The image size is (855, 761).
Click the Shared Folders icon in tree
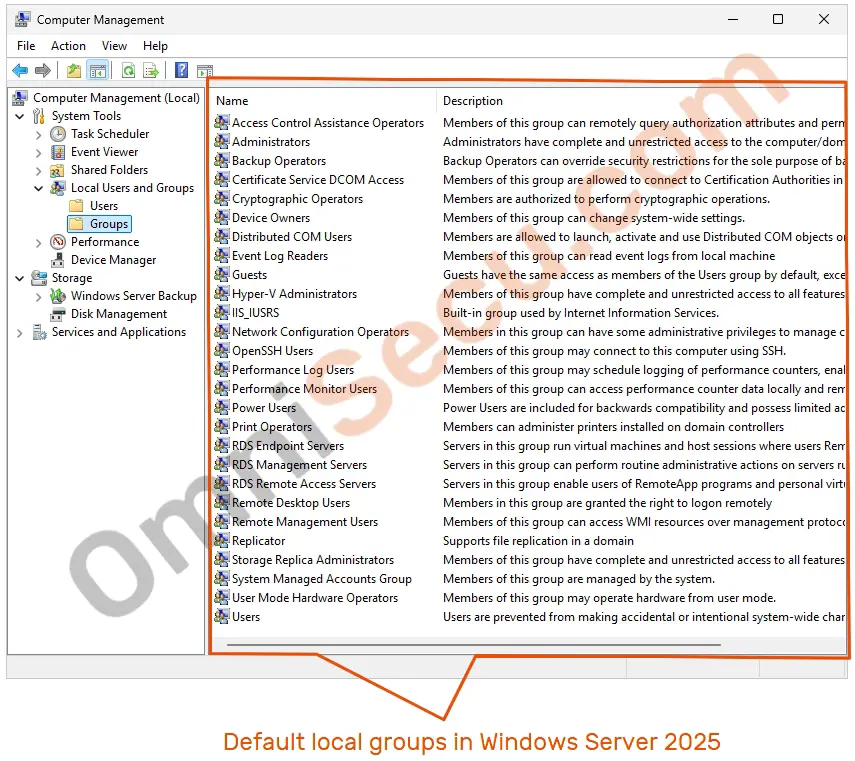coord(58,170)
